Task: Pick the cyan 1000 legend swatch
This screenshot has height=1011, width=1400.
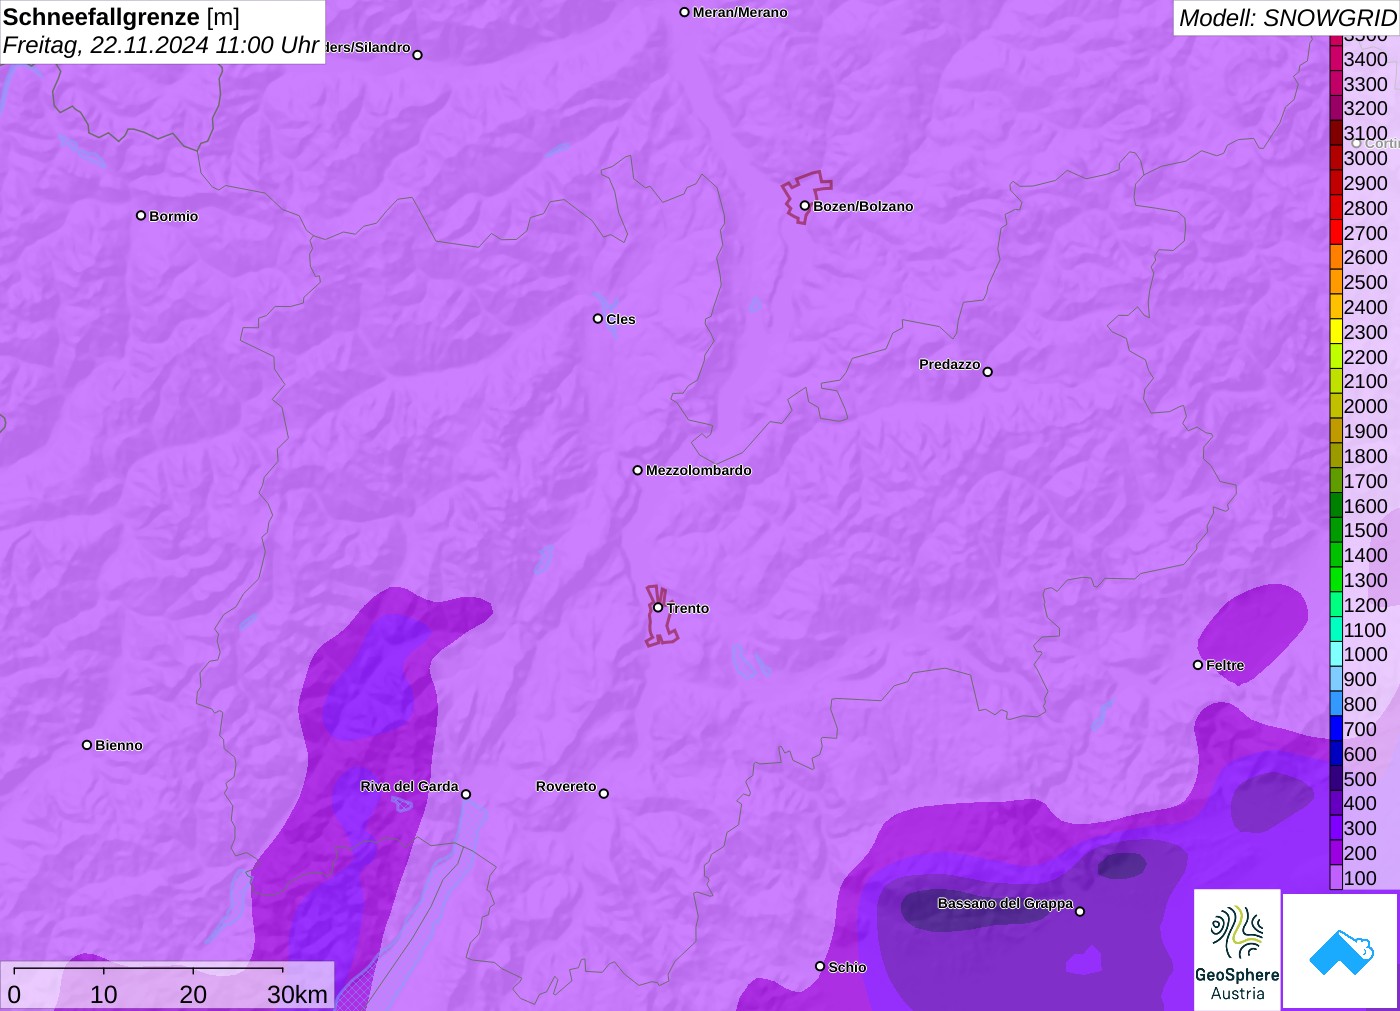Action: 1336,654
